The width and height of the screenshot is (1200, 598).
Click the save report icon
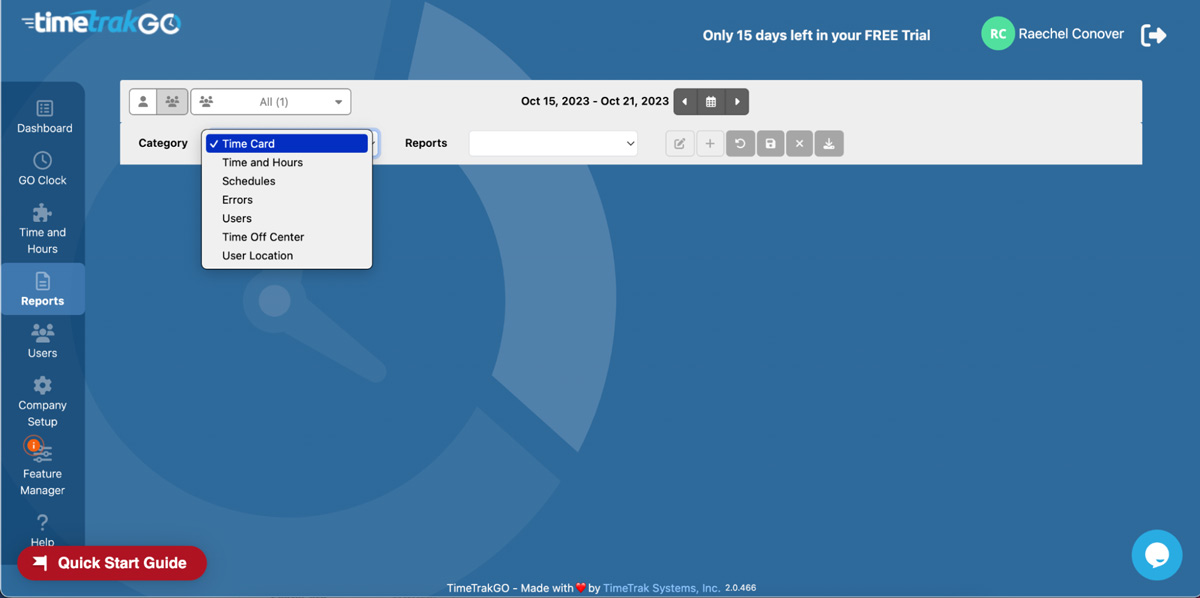pos(769,143)
